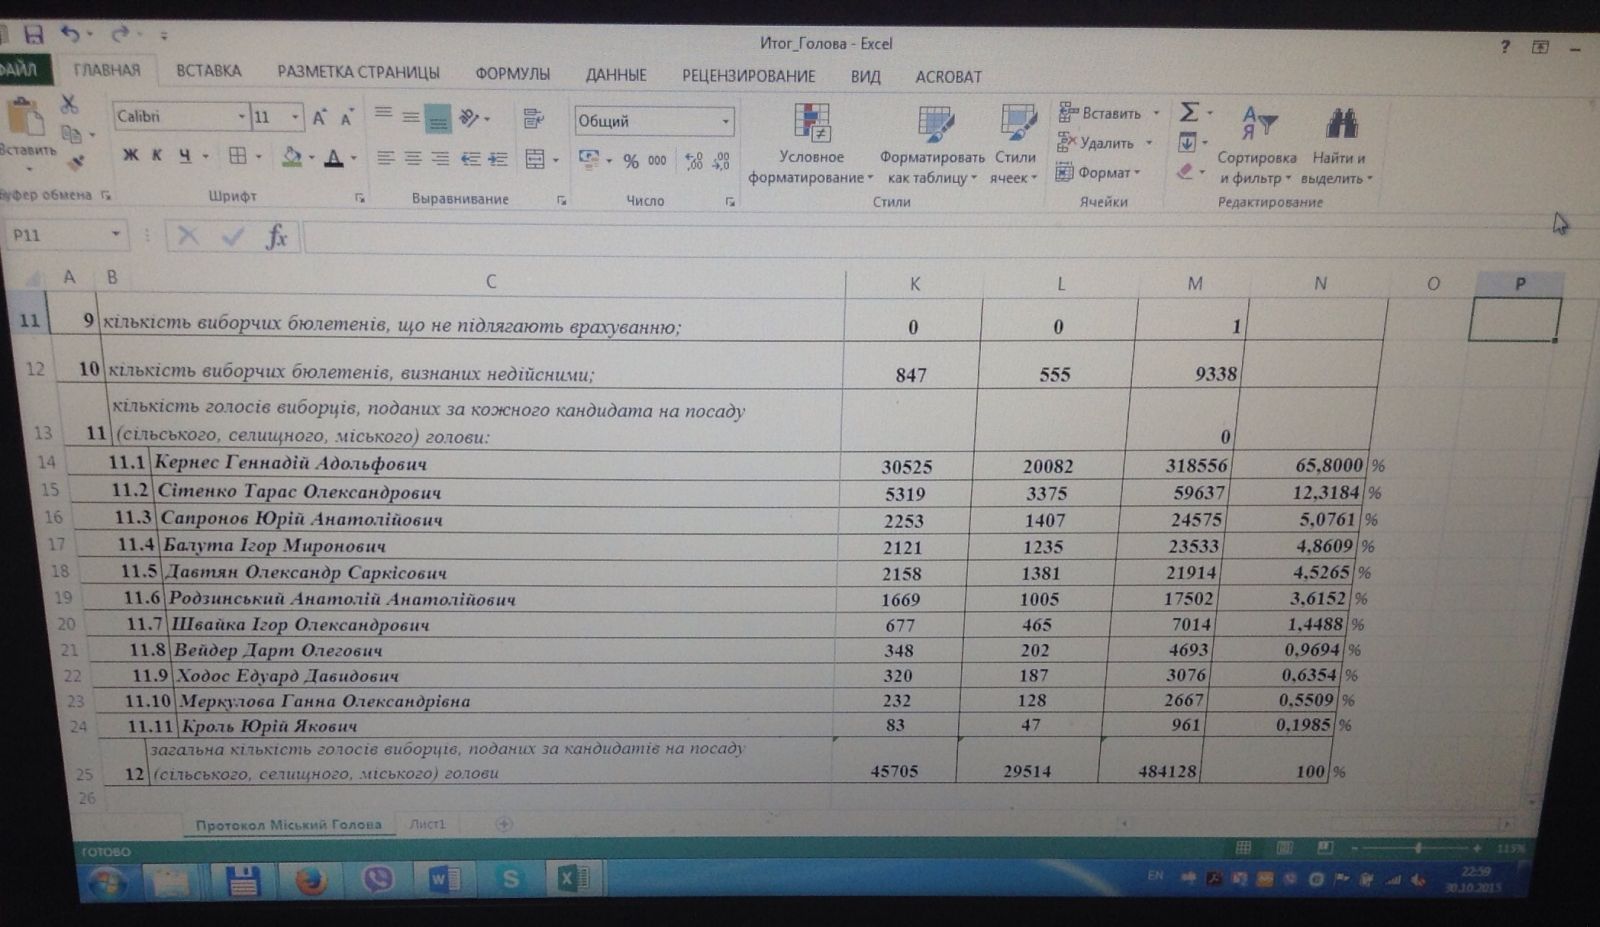Screen dimensions: 1600x927
Task: Click the Format as Table icon
Action: [934, 124]
